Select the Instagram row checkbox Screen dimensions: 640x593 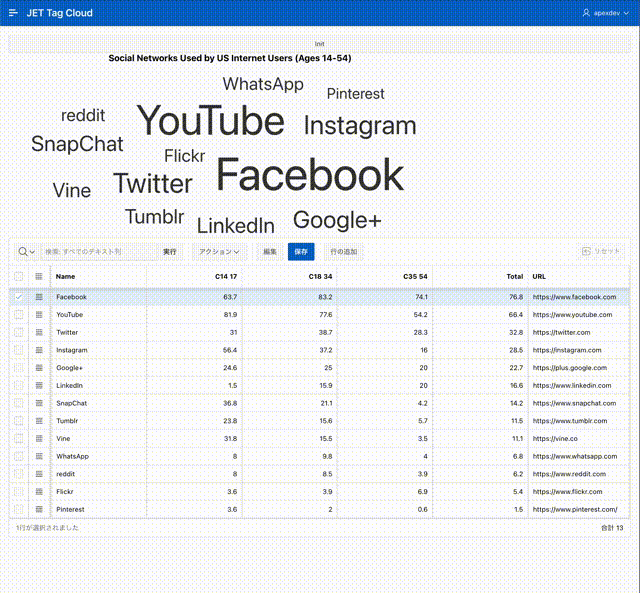click(18, 350)
